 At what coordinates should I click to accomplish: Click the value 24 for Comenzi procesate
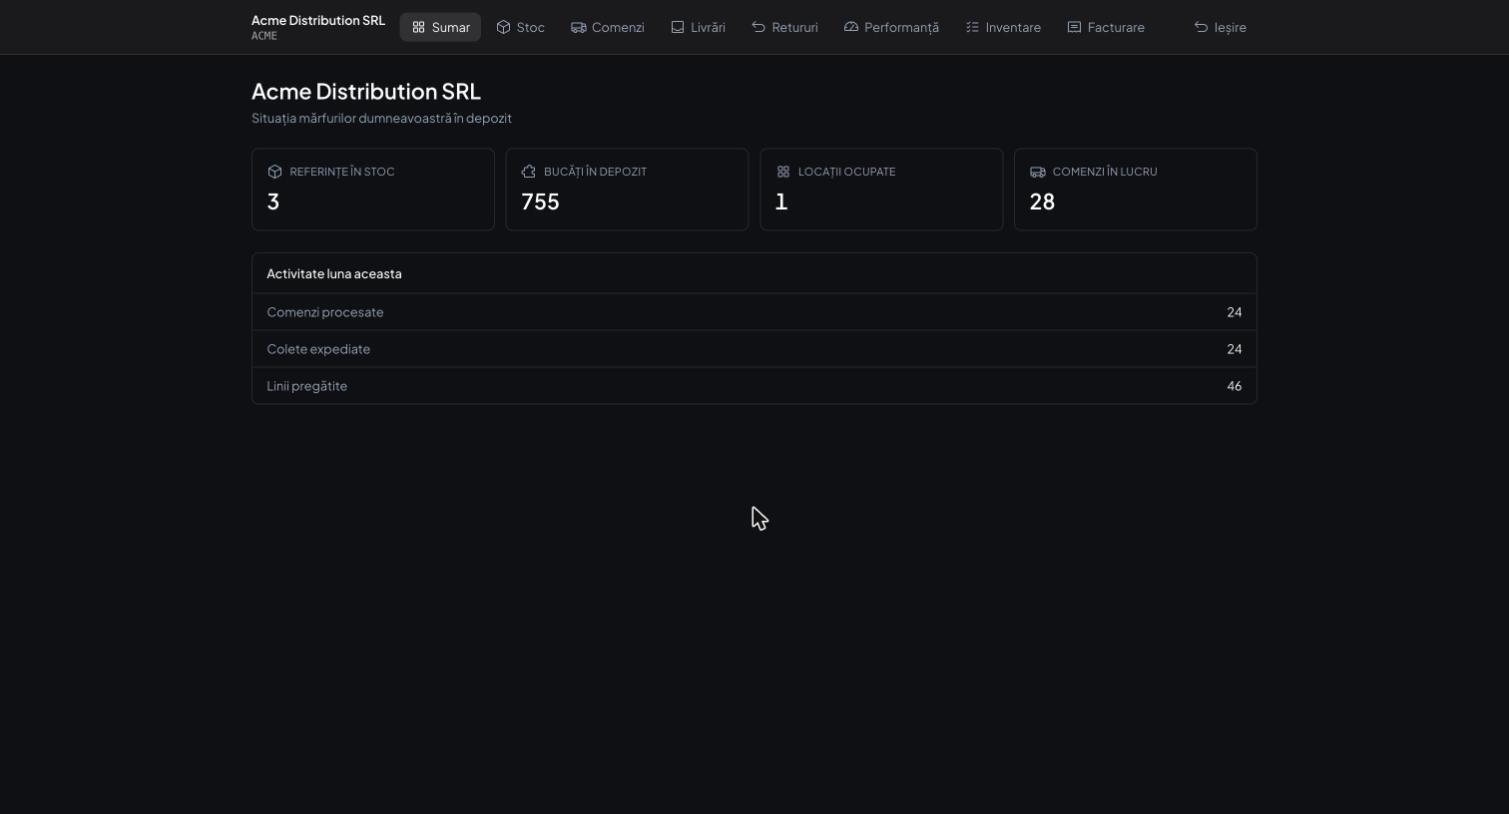tap(1234, 312)
